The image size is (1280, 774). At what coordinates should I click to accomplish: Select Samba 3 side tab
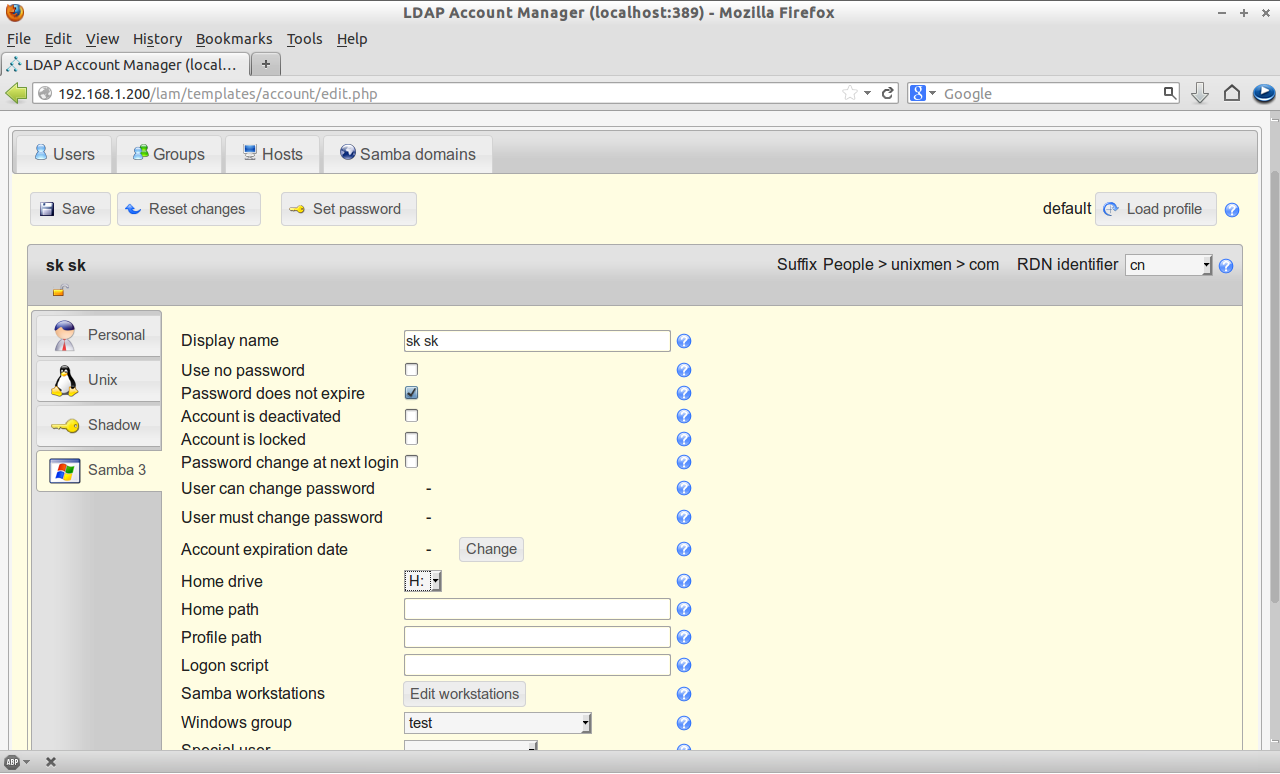pos(98,470)
